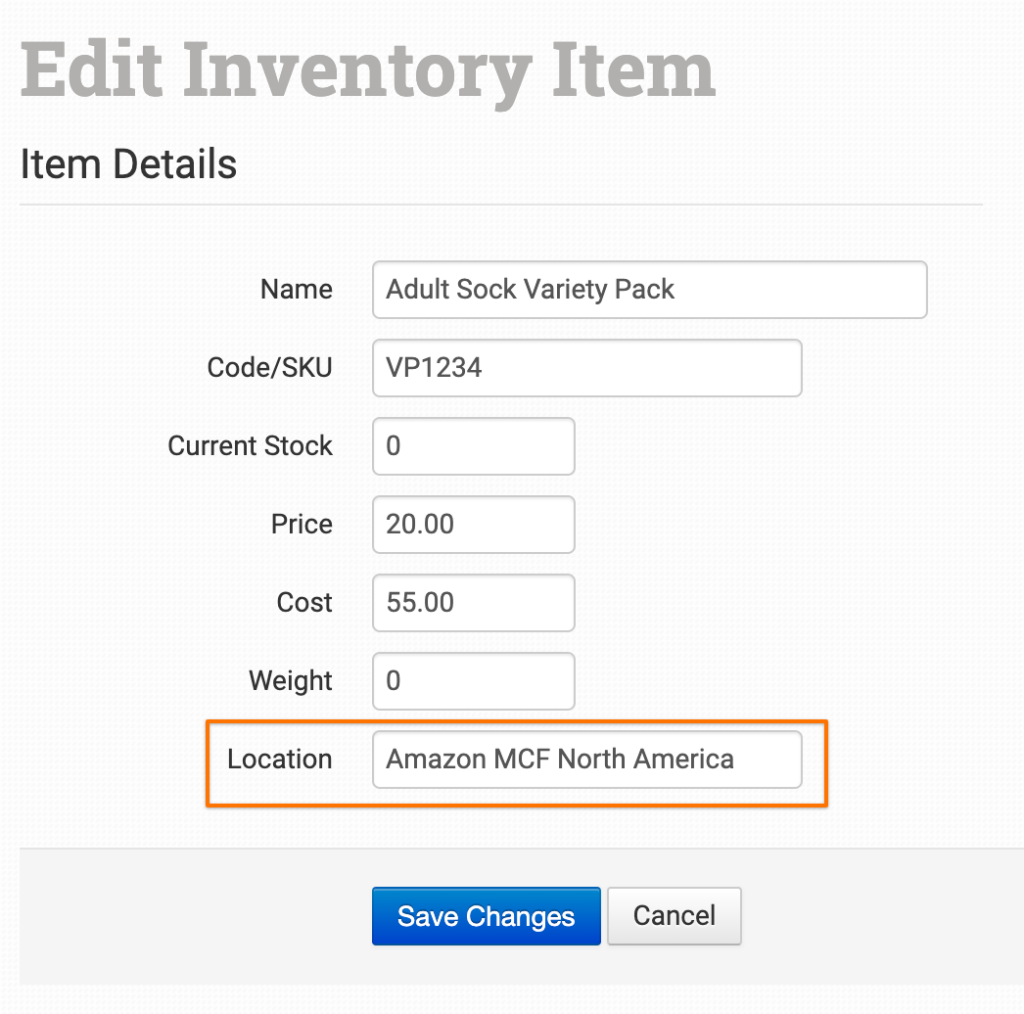Click the Item Details section title
1024x1014 pixels.
click(128, 163)
